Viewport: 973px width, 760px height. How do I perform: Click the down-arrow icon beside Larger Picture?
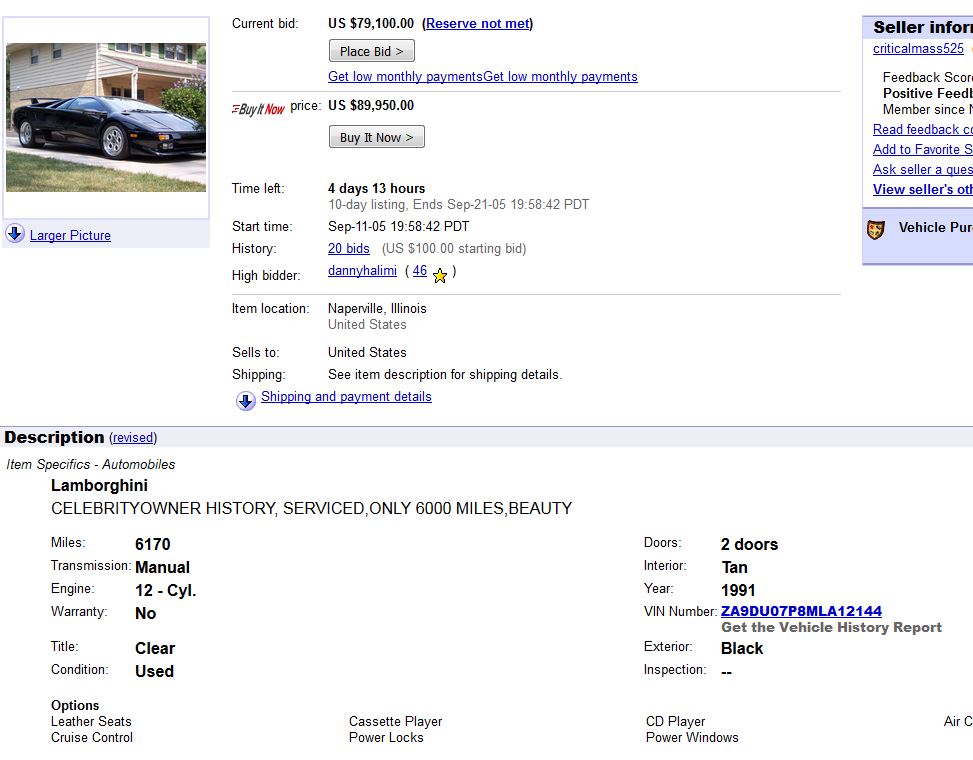15,234
